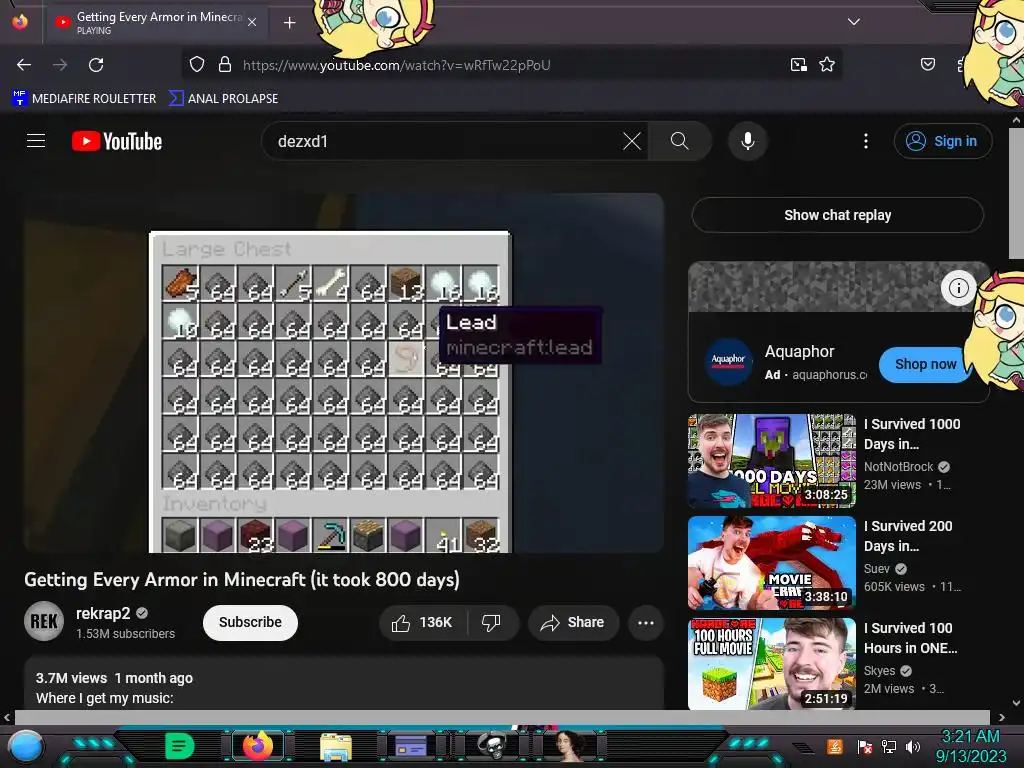Click the Skyes channel name
Screen dimensions: 1024x768
(x=879, y=670)
